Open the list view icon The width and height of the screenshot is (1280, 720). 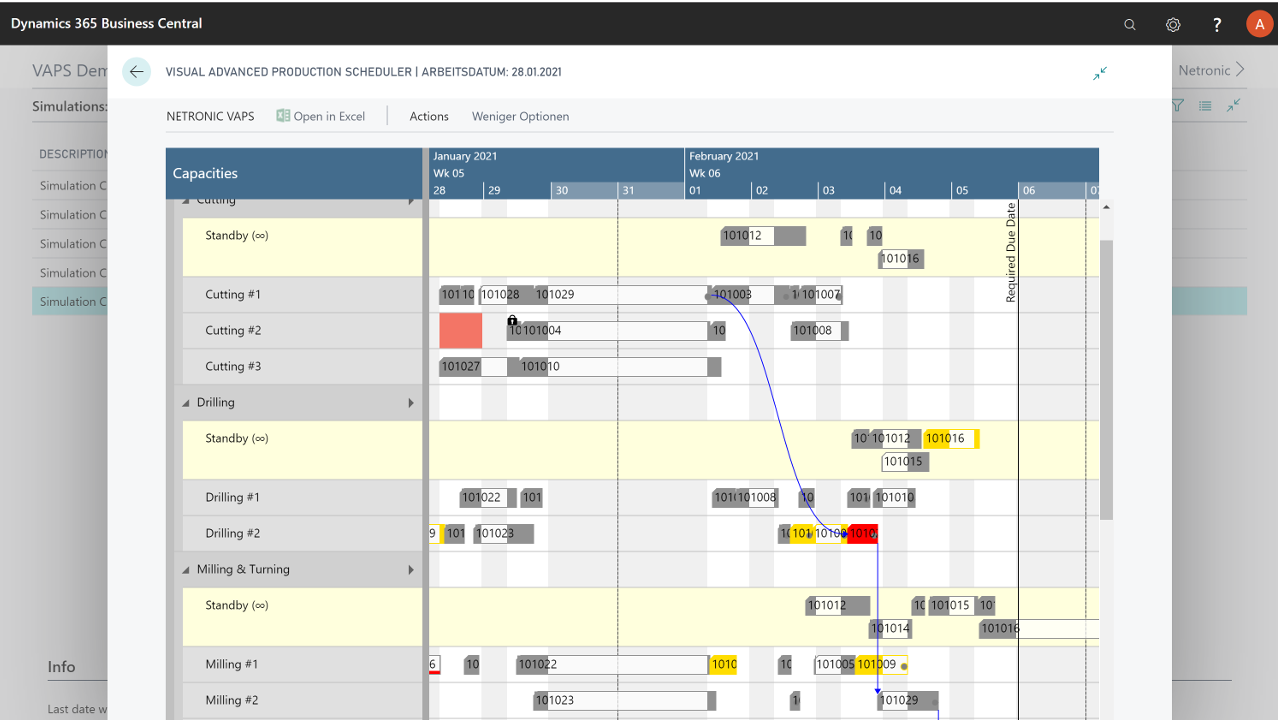[x=1205, y=105]
